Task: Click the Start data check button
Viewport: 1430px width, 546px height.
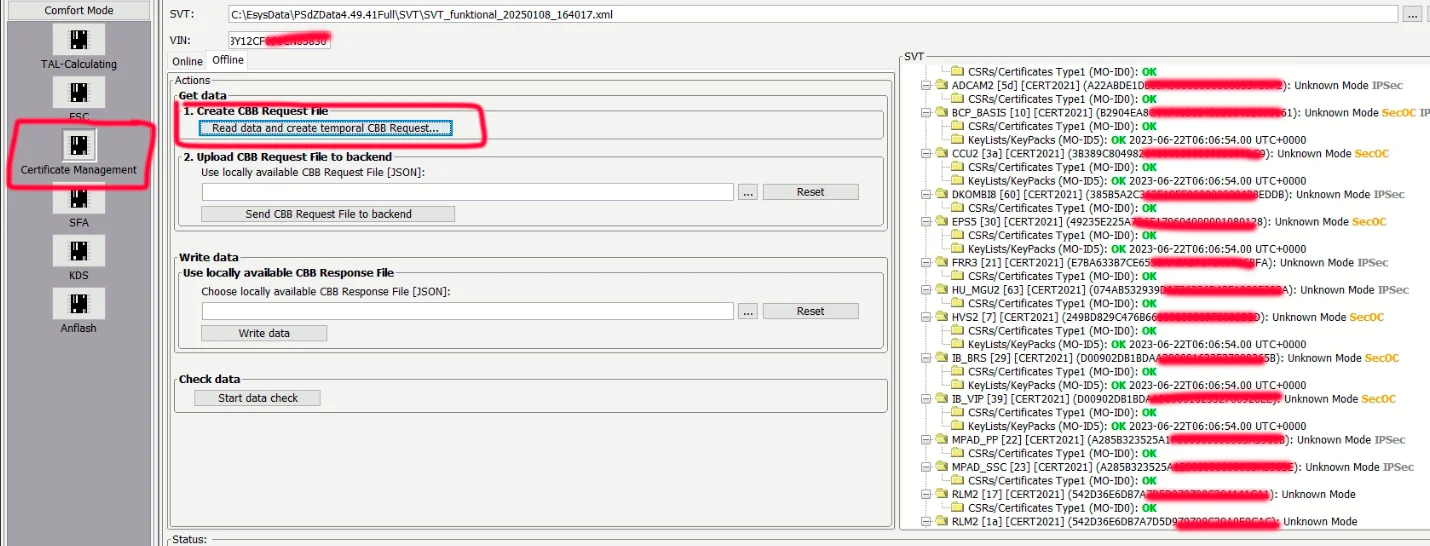Action: [x=258, y=398]
